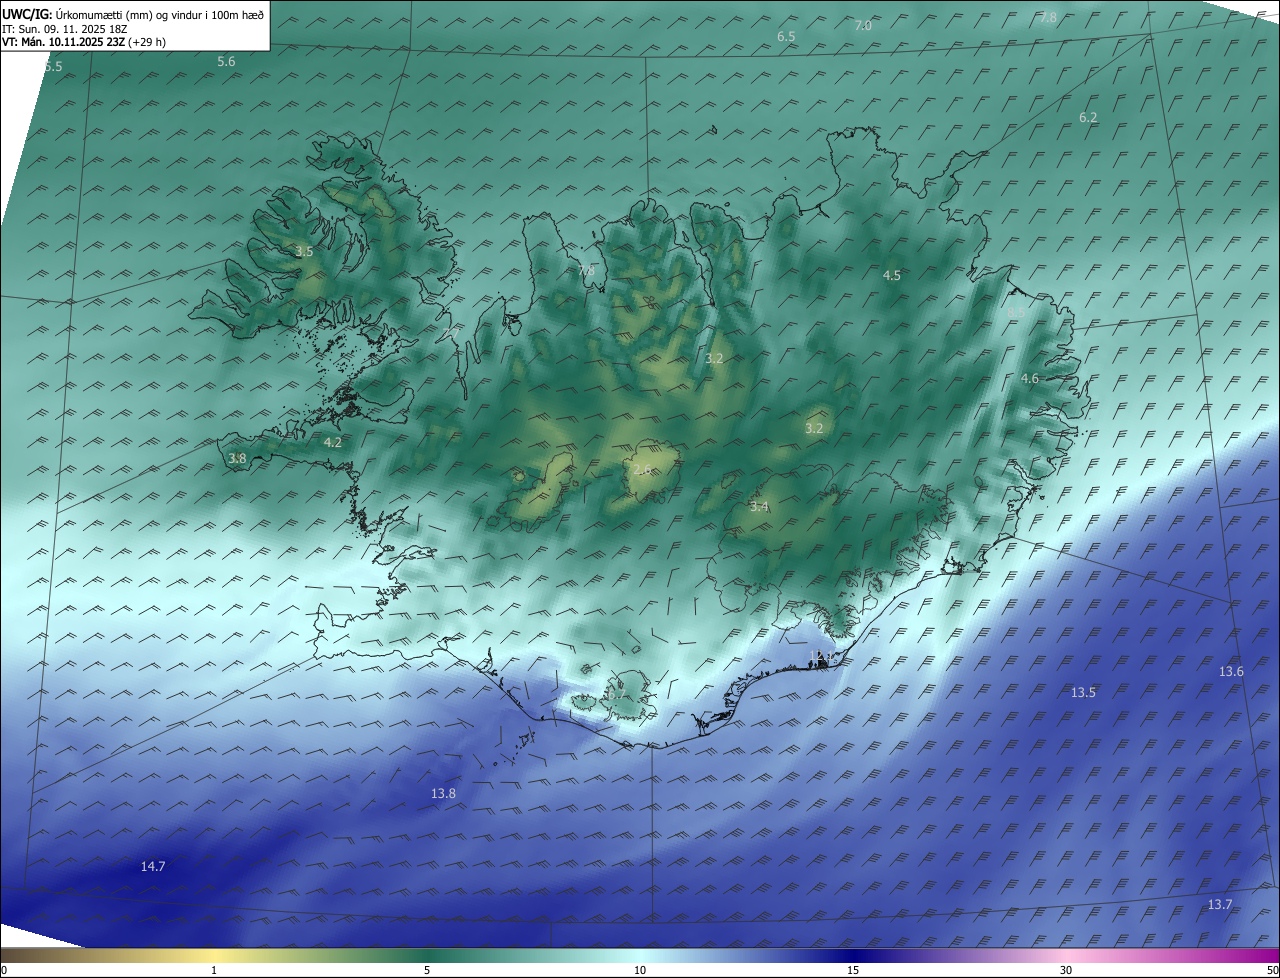Click the 6.2 value label on the map

(x=1088, y=117)
